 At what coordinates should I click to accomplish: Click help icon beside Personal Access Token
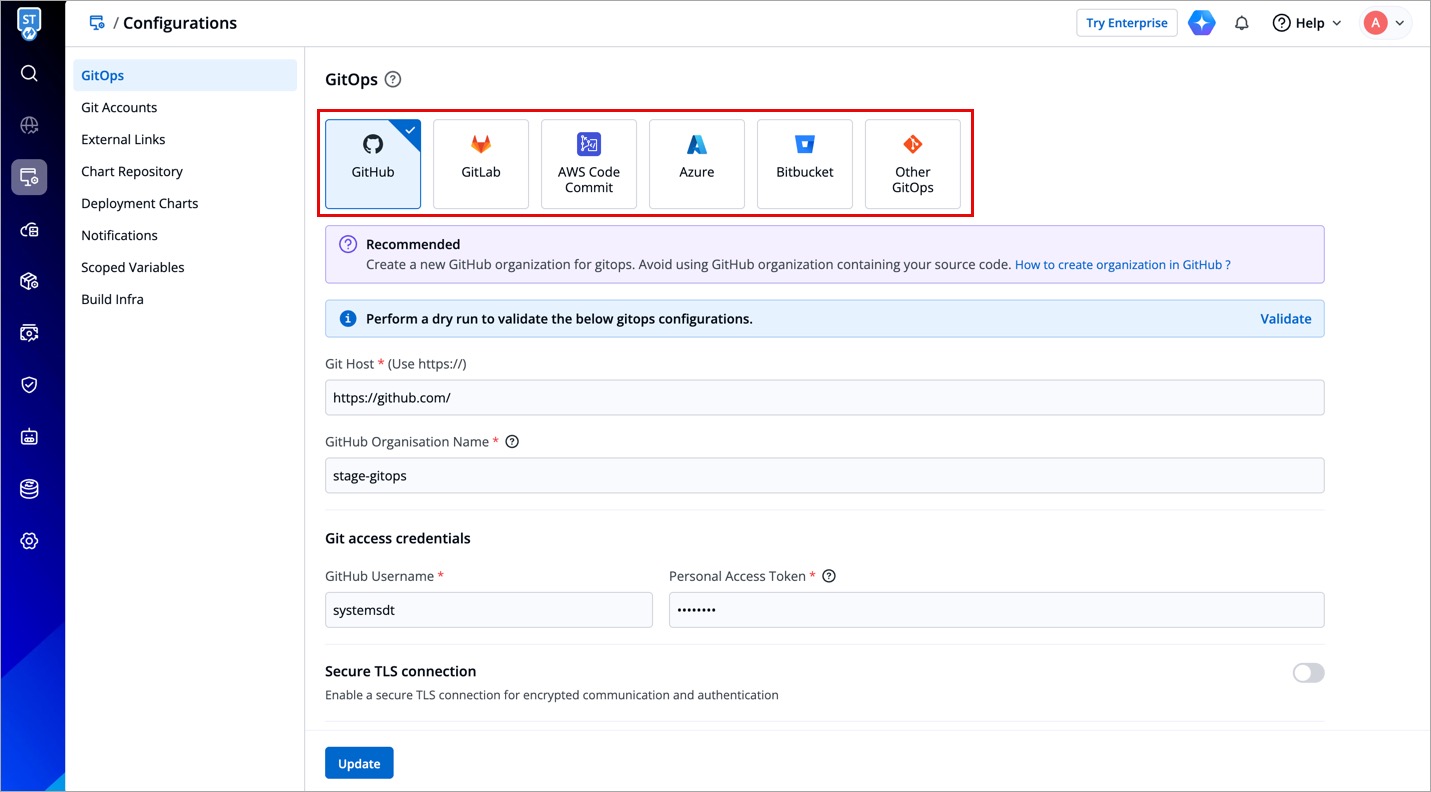pyautogui.click(x=828, y=576)
